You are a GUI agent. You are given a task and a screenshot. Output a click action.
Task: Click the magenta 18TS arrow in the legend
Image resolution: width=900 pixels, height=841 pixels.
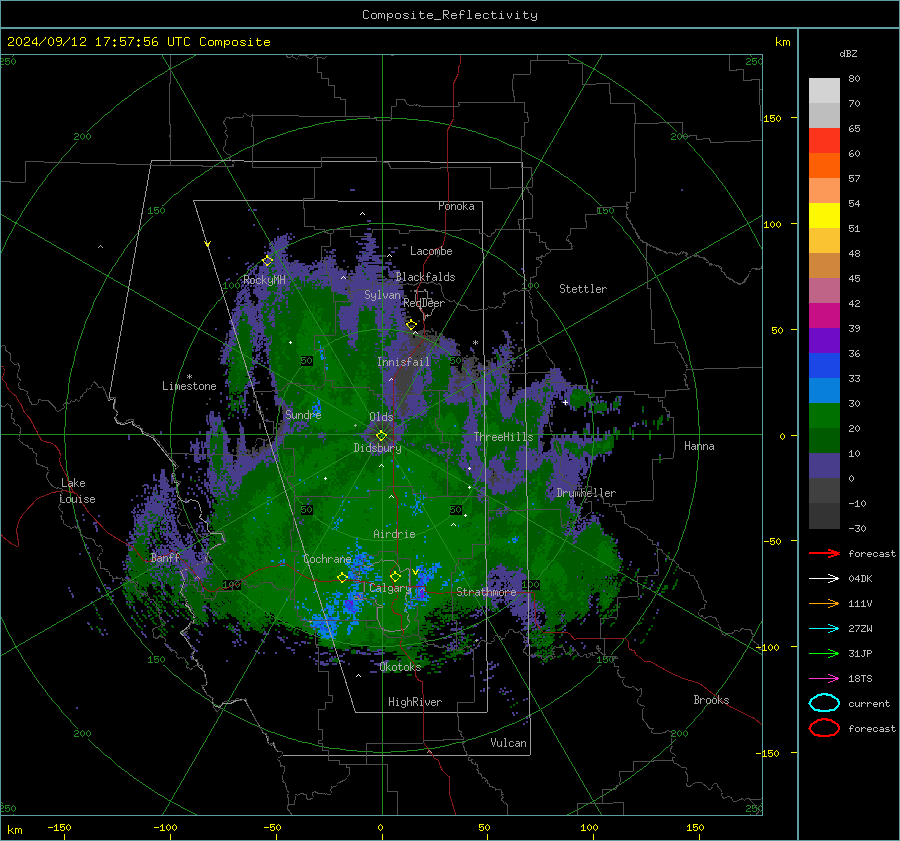(824, 679)
